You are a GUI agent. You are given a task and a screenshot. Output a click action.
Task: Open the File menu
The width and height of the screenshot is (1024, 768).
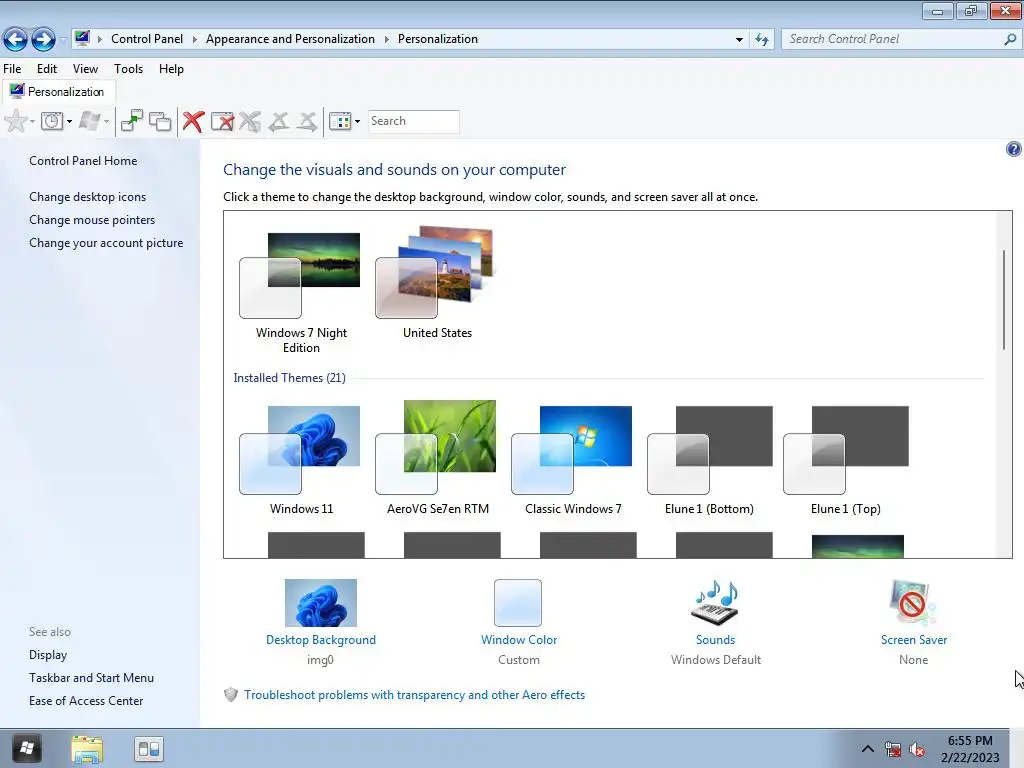pyautogui.click(x=12, y=69)
